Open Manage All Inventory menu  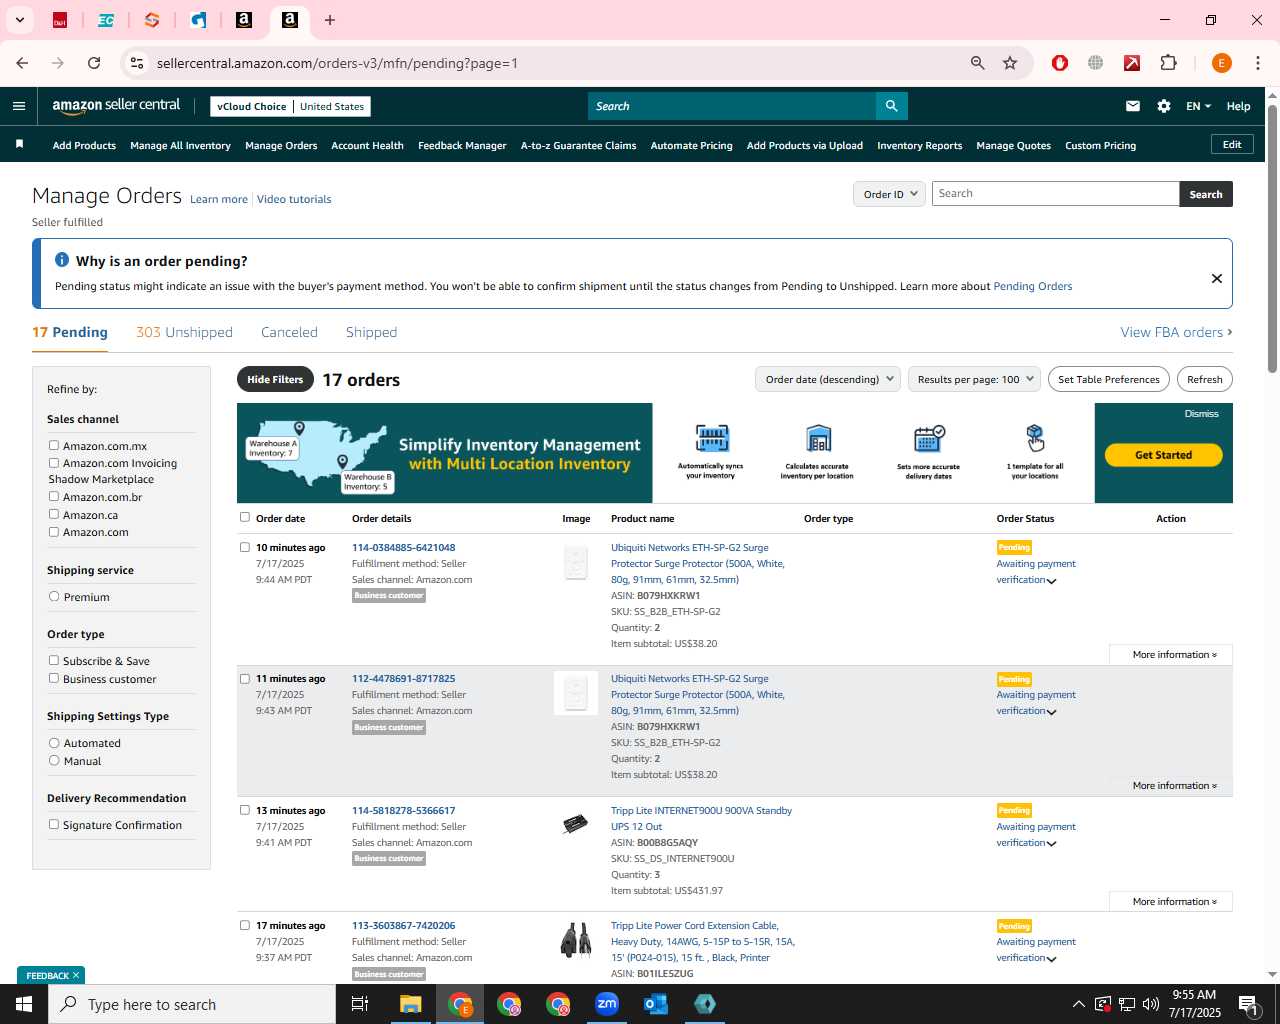180,145
